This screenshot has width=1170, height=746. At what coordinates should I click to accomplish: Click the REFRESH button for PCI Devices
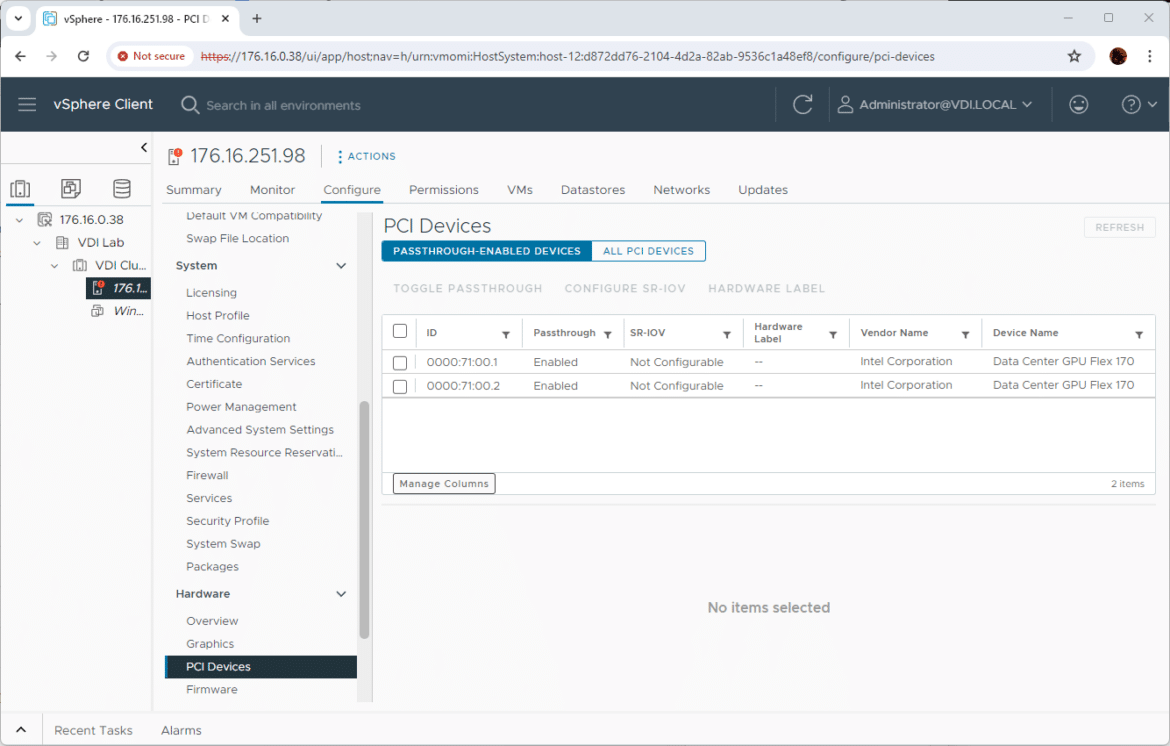(1119, 227)
